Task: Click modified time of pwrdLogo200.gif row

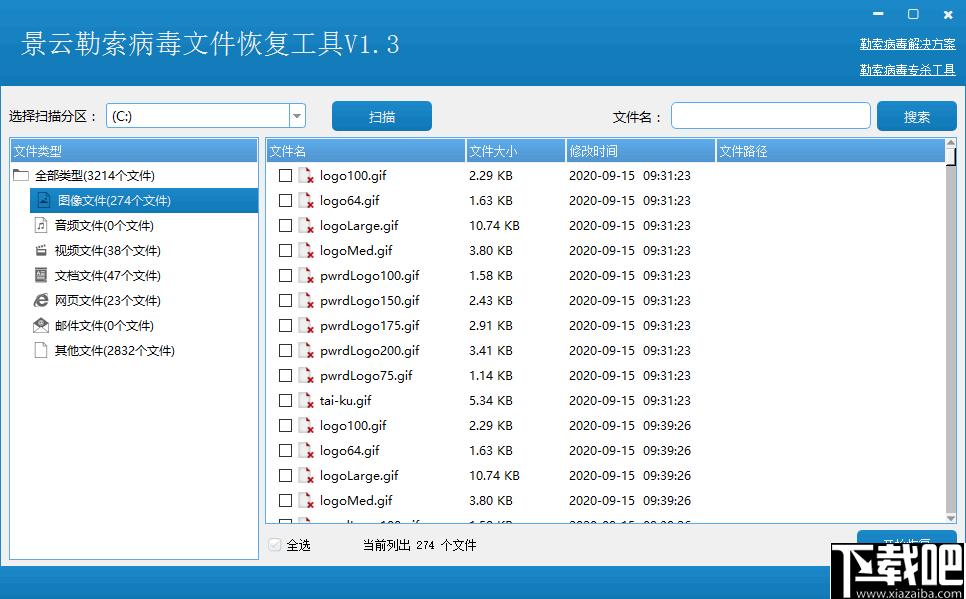Action: [630, 351]
